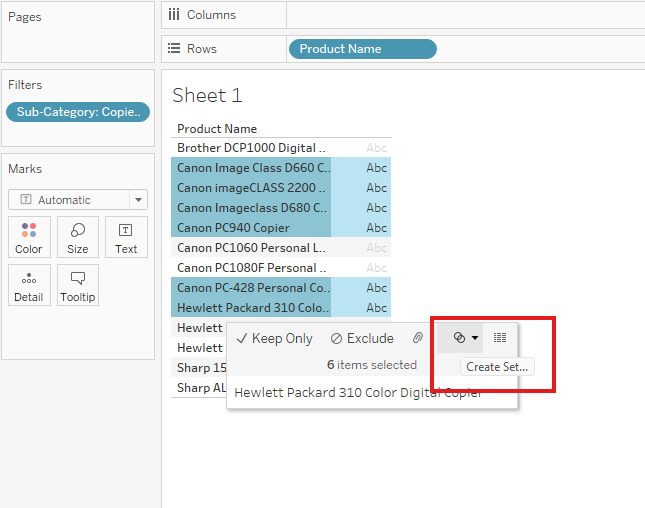
Task: Click the empty Columns shelf field
Action: 466,15
